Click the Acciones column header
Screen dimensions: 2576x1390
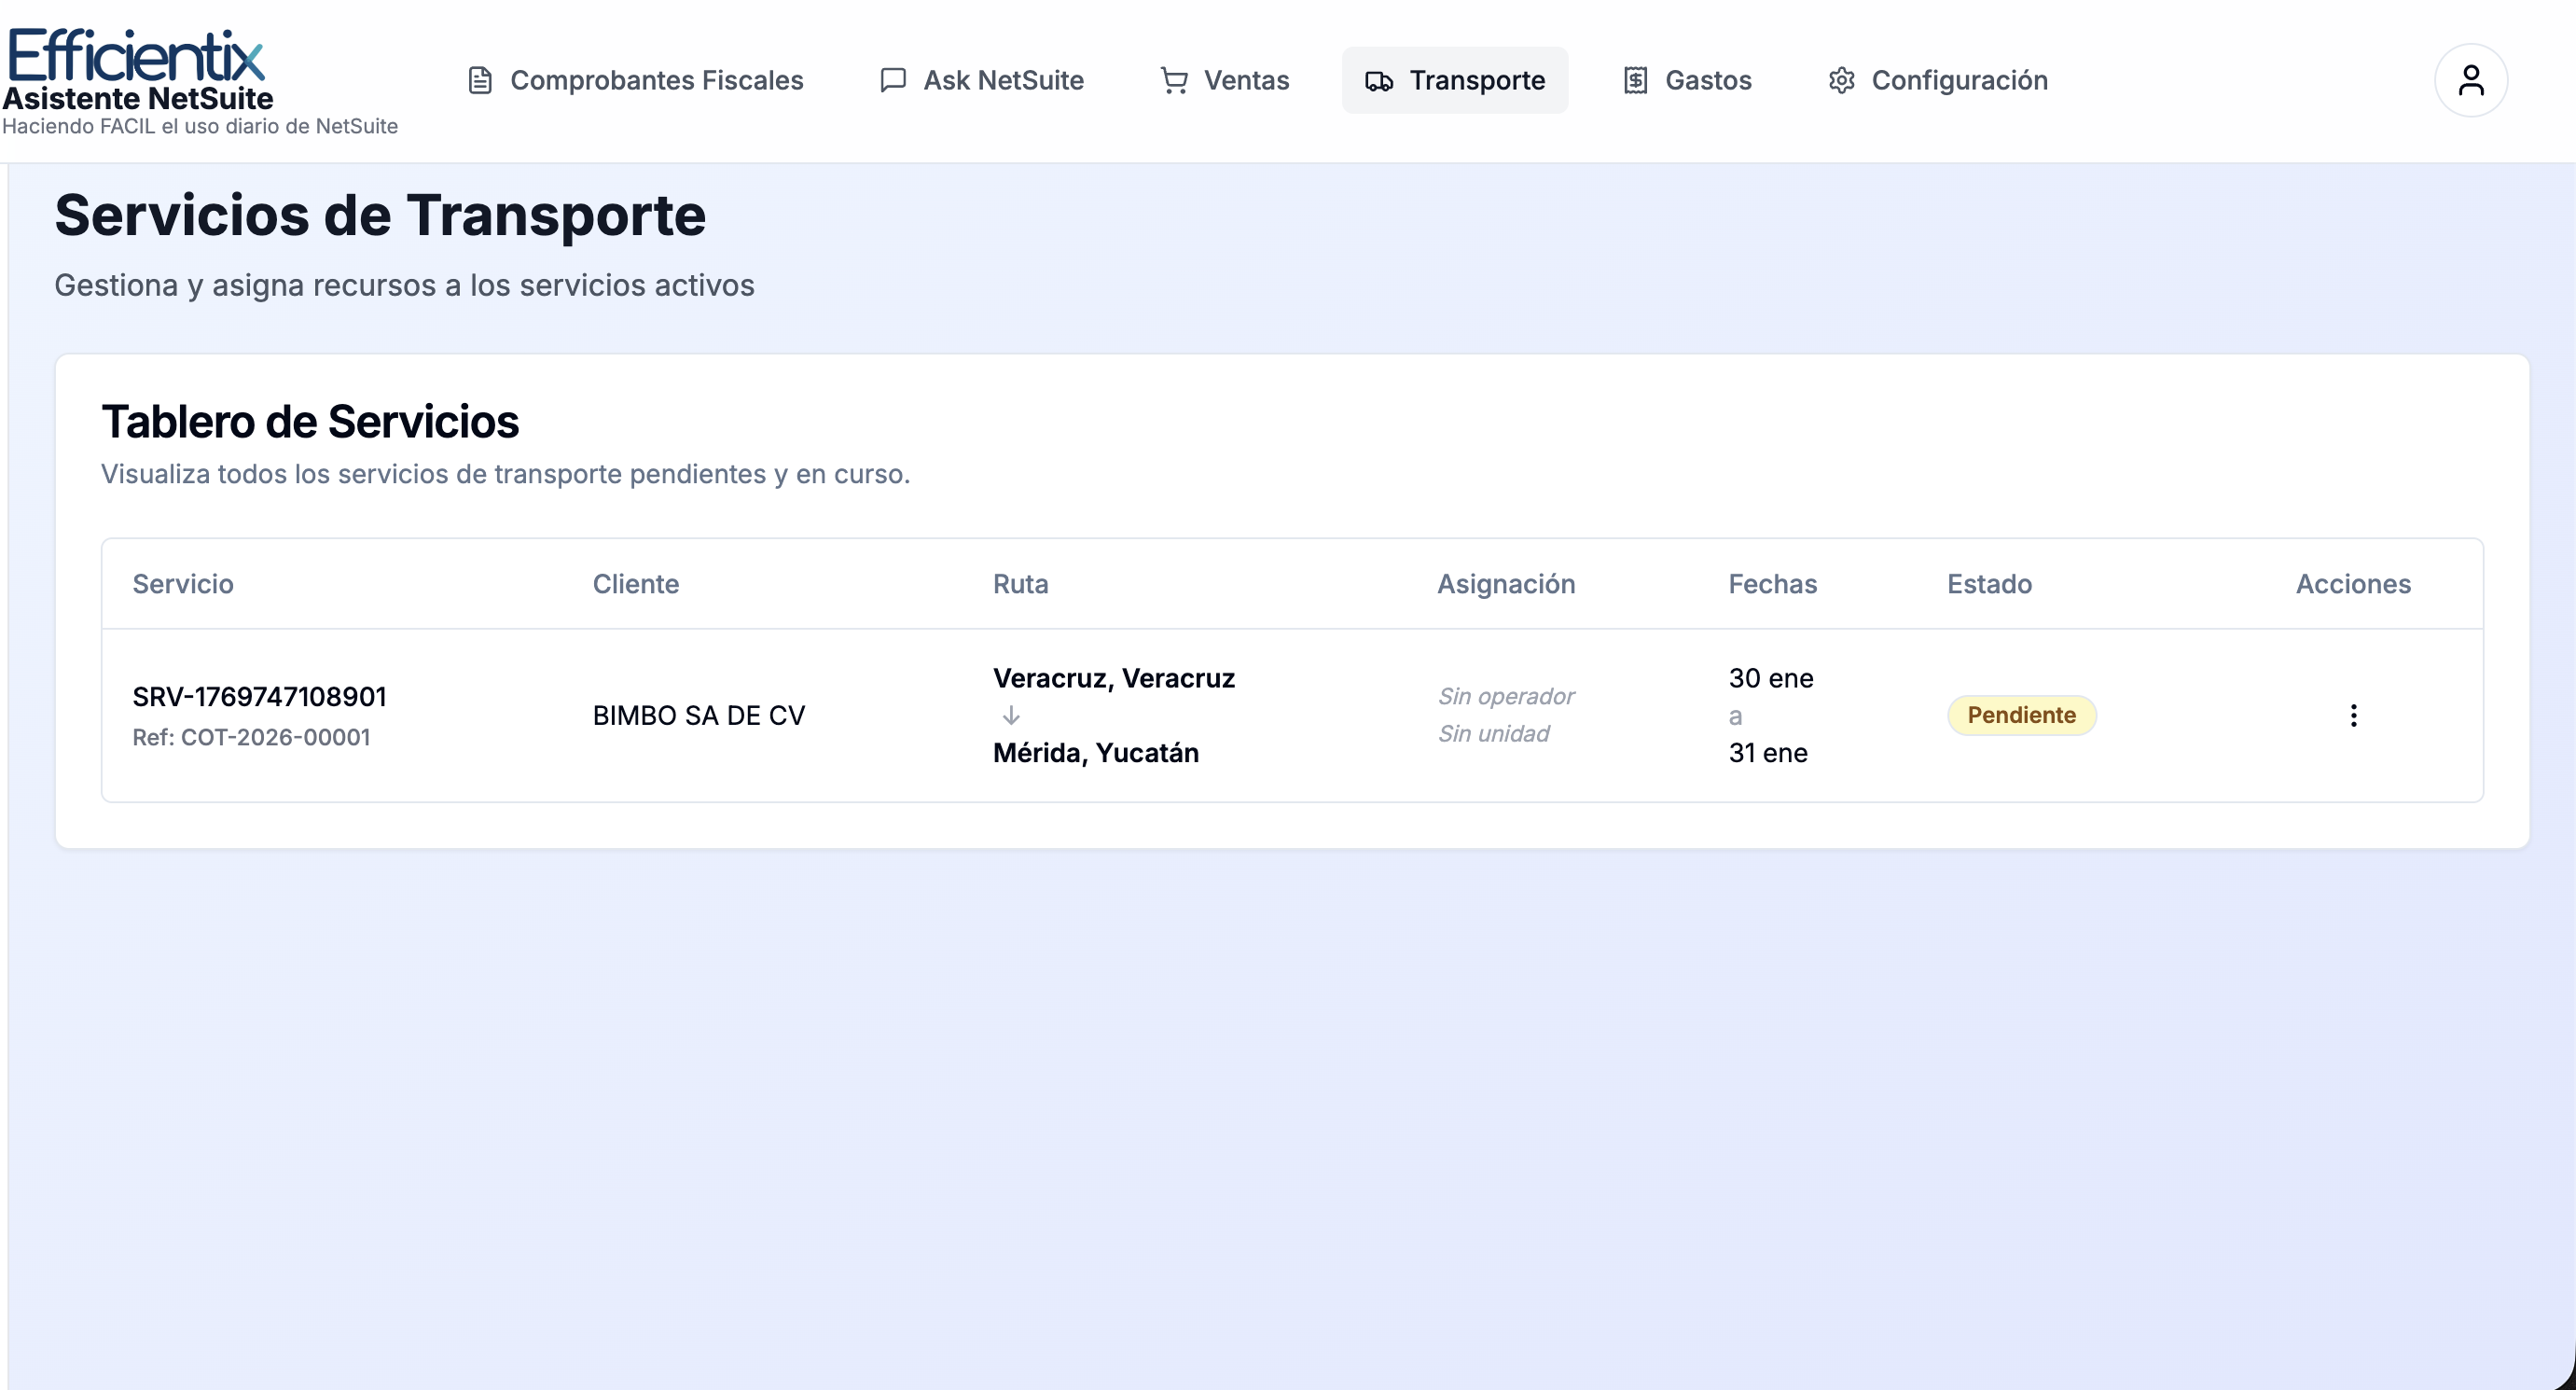coord(2353,584)
